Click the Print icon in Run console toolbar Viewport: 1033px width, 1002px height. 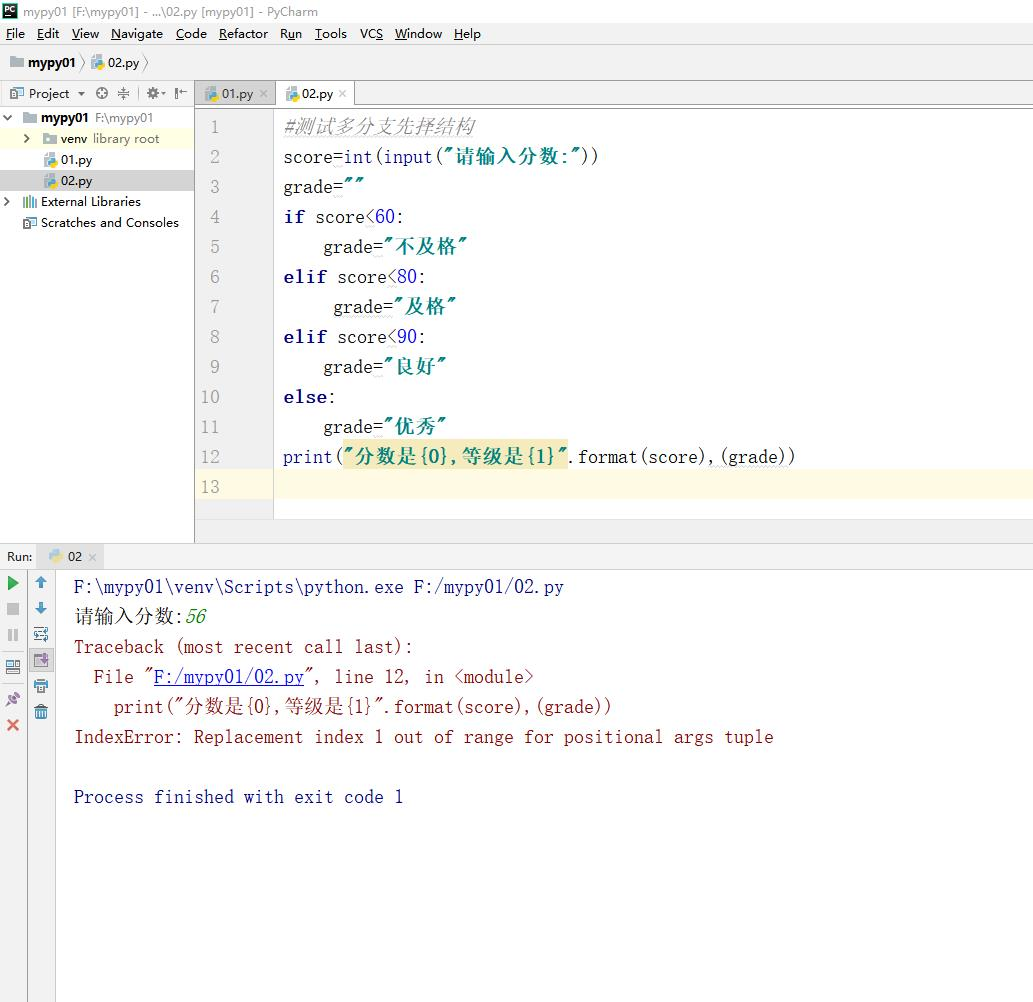tap(41, 686)
